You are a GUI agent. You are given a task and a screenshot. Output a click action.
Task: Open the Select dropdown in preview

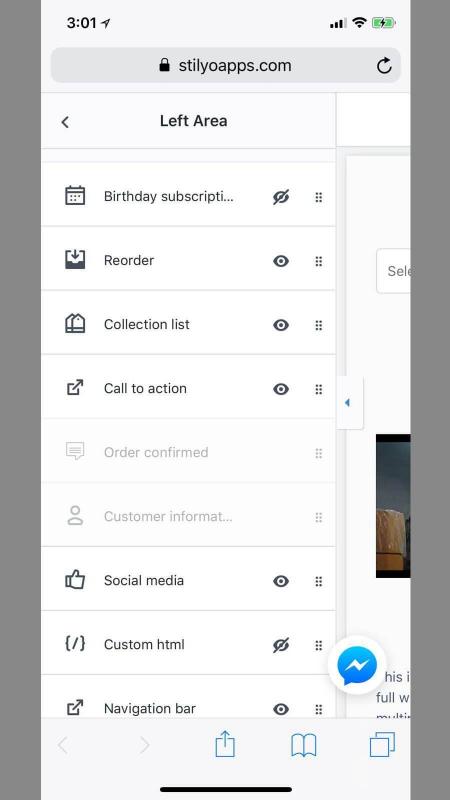point(393,271)
